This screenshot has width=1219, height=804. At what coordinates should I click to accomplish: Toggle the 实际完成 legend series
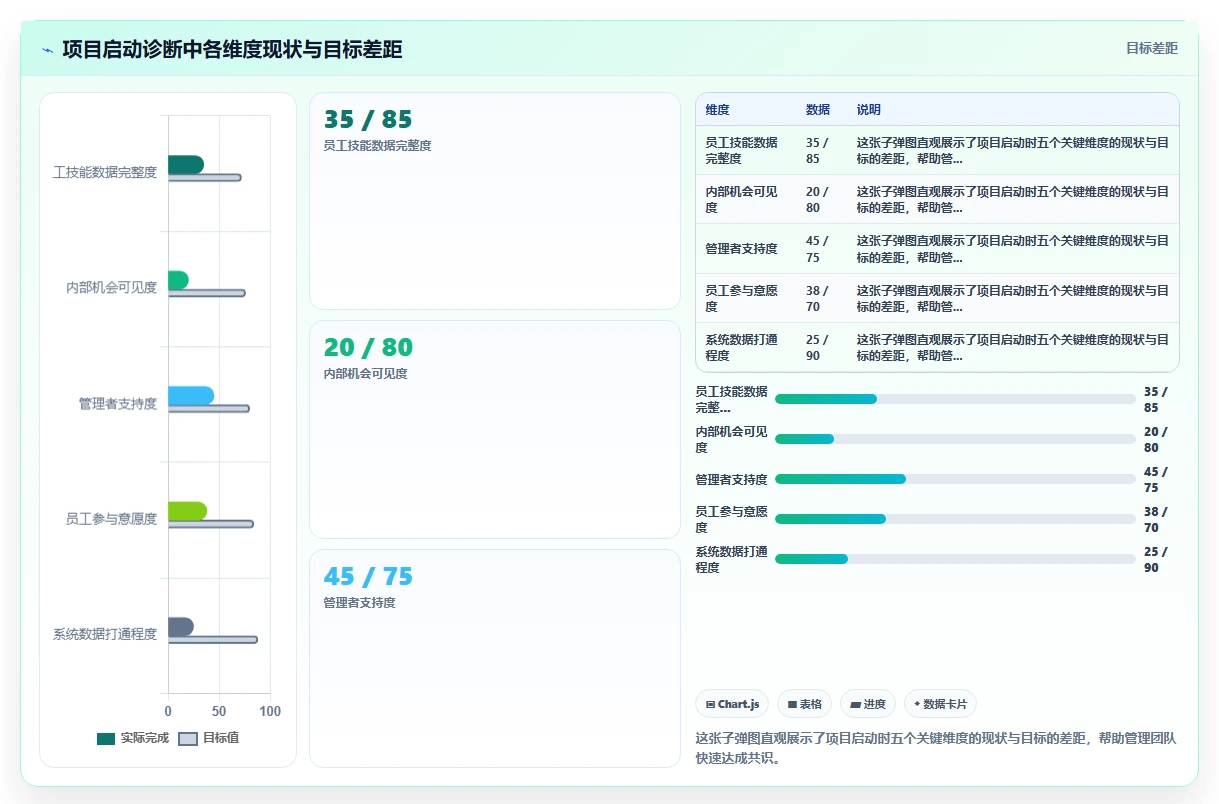(132, 738)
